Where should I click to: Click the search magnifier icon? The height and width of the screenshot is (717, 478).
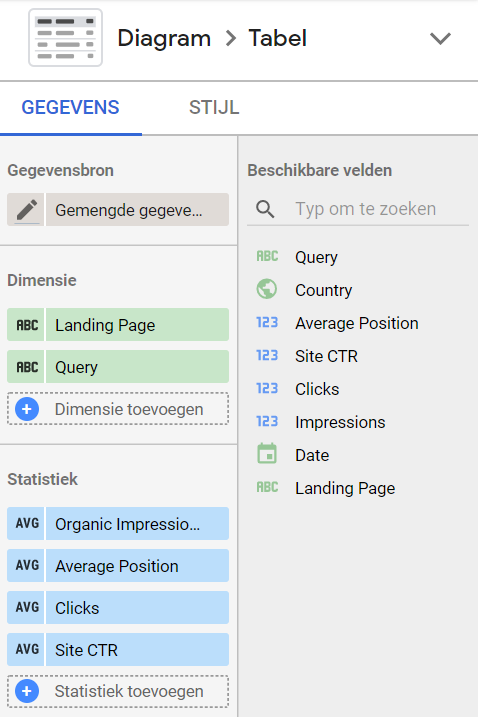265,209
